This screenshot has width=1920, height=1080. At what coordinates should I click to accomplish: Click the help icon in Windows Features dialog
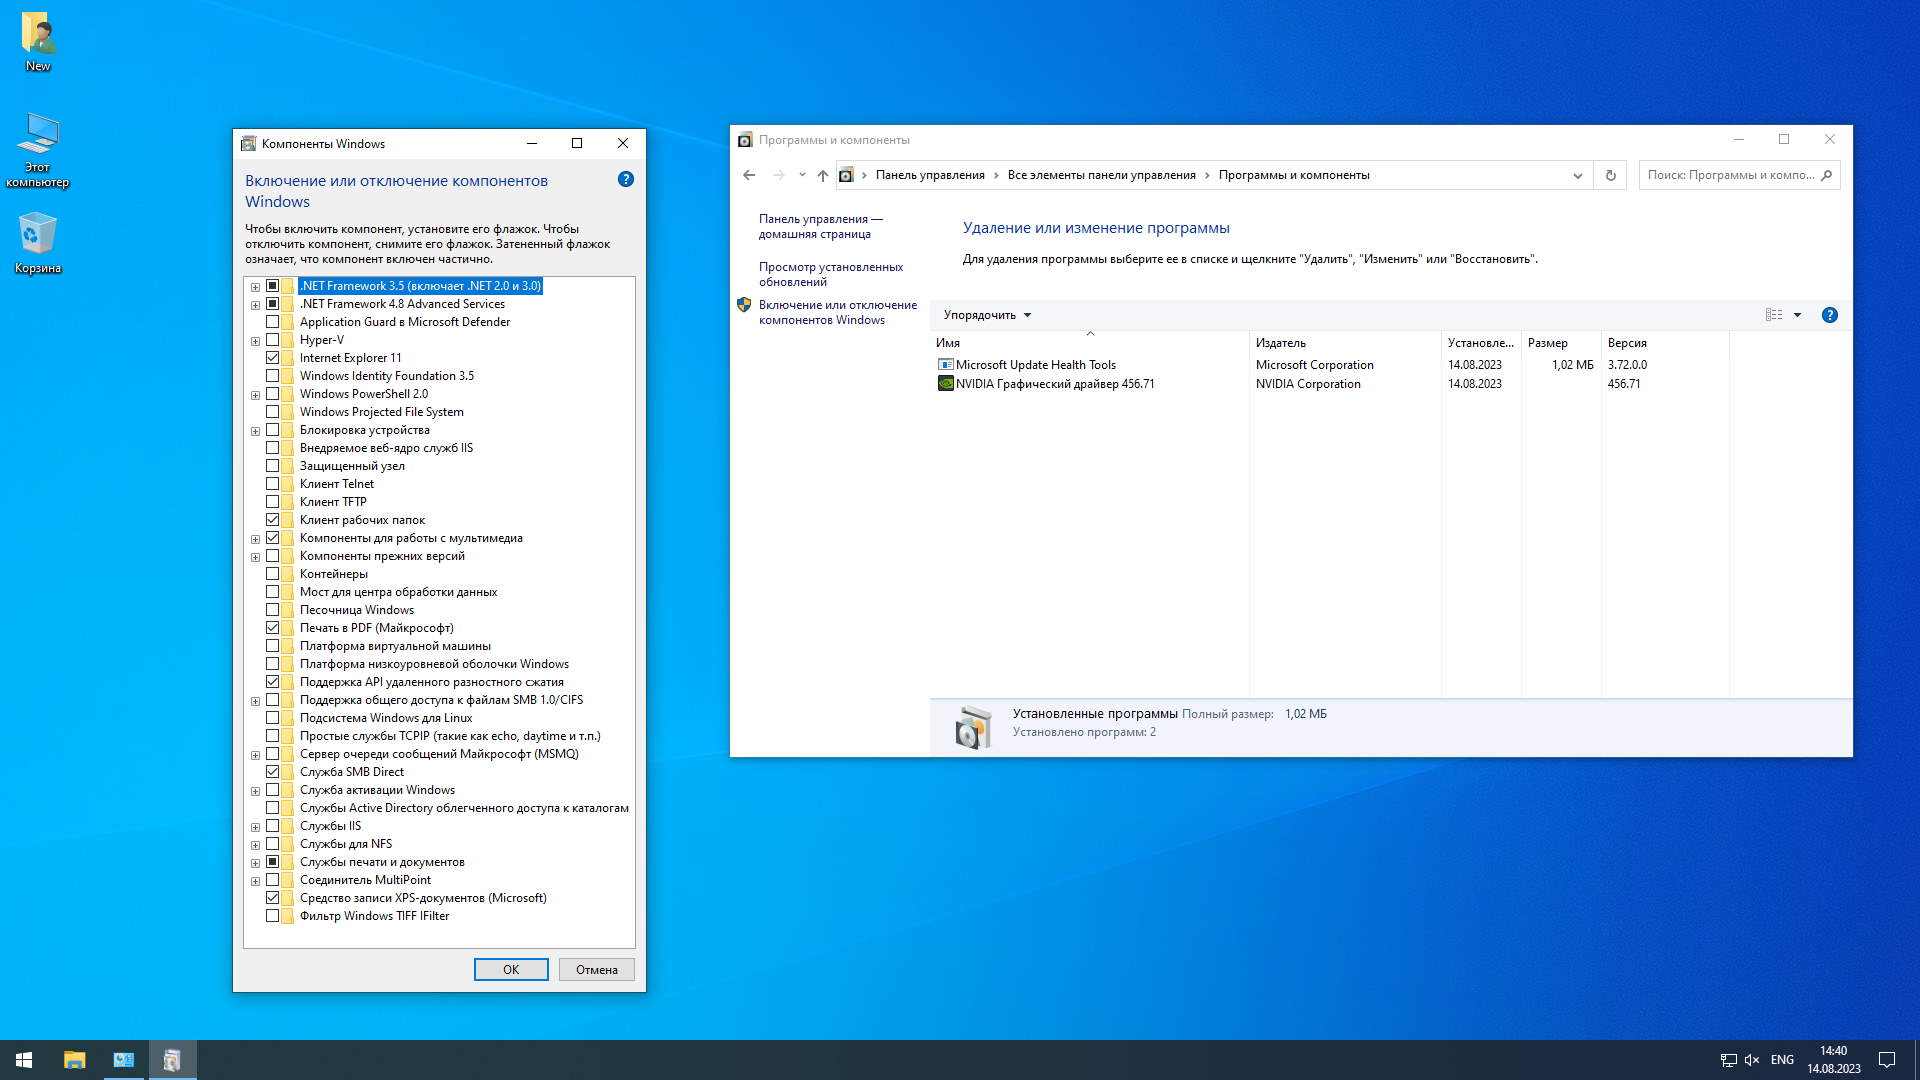click(626, 180)
